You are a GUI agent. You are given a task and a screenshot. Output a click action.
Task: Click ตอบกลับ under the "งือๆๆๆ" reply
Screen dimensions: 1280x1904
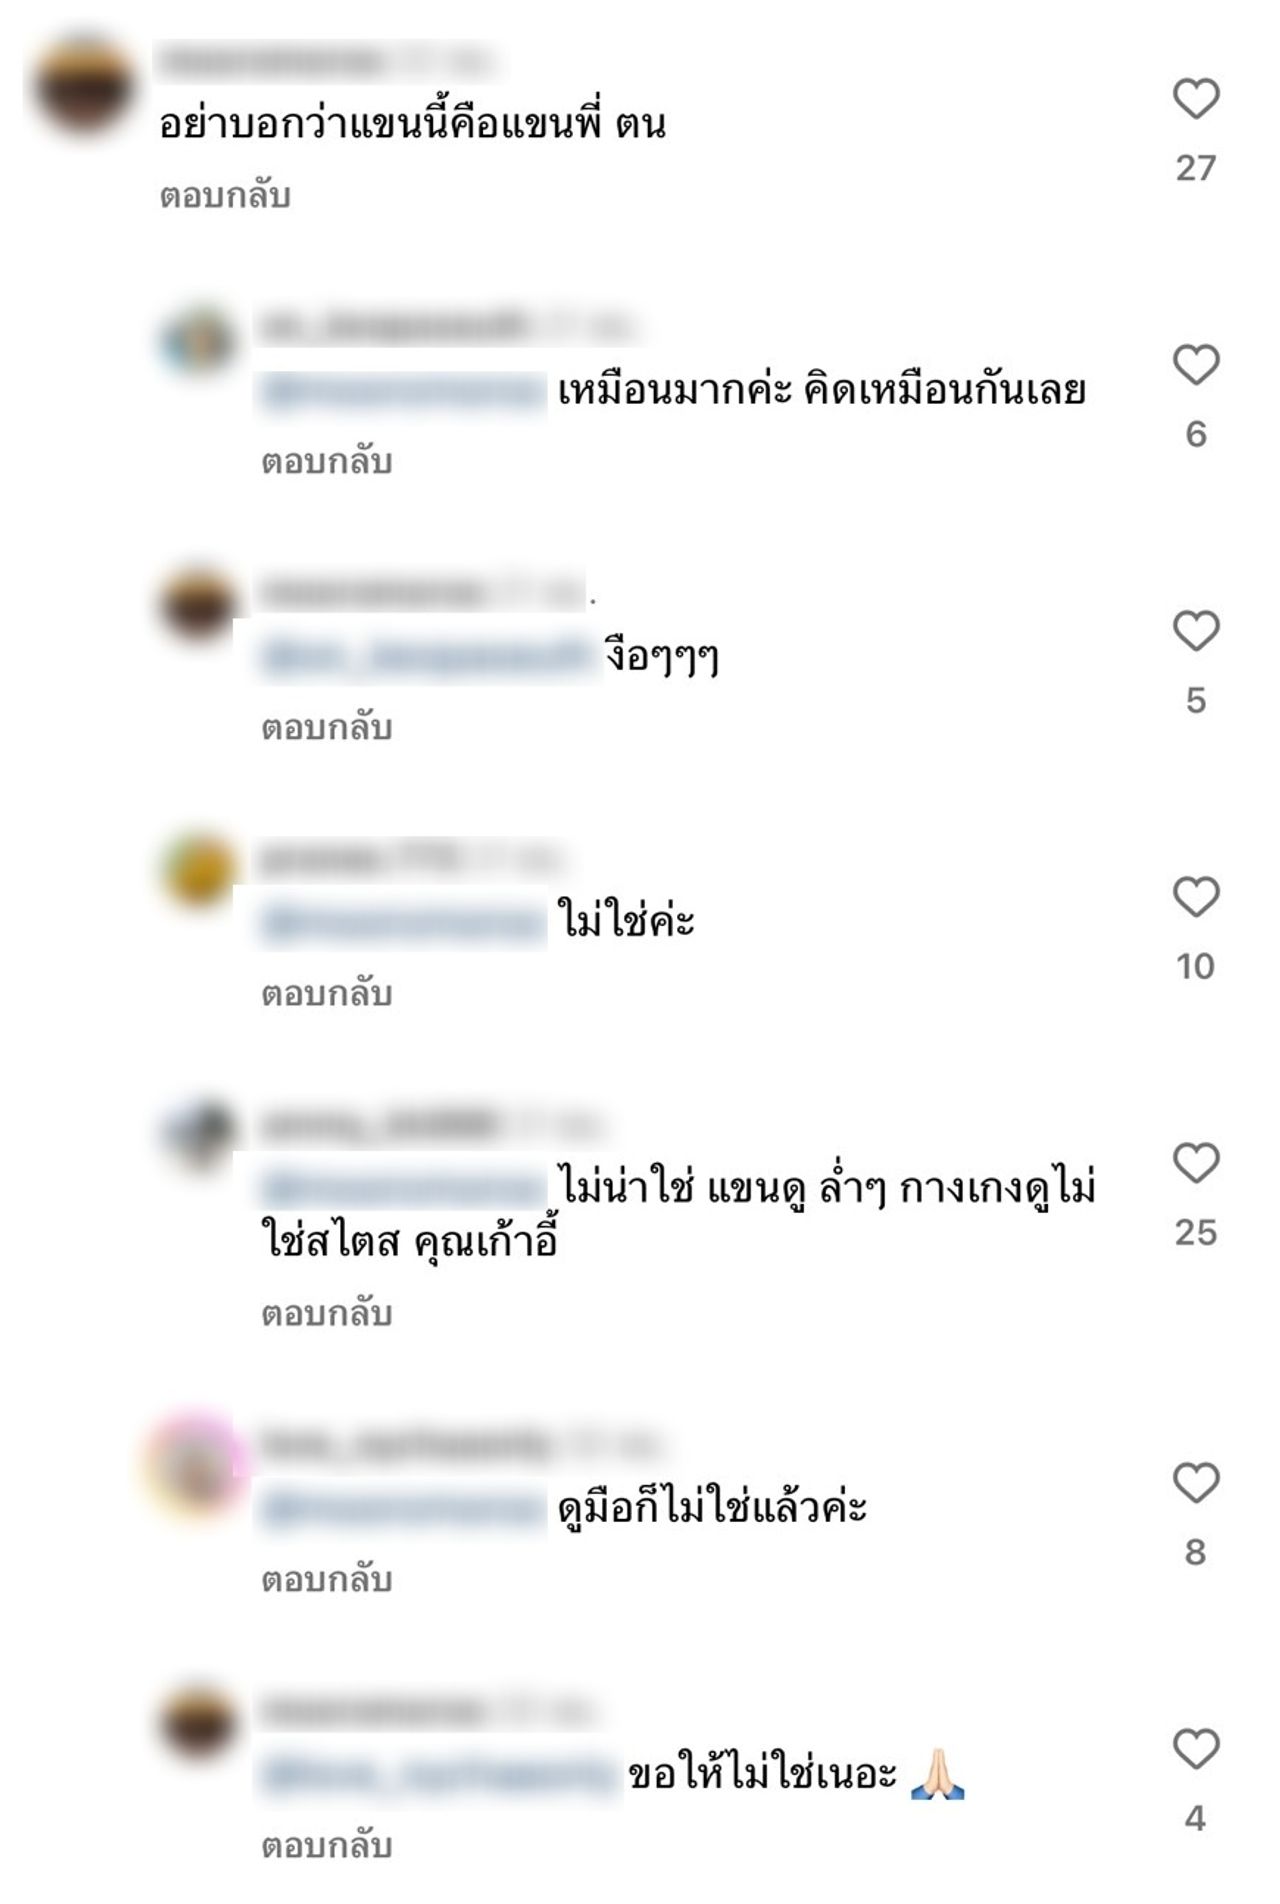[326, 728]
